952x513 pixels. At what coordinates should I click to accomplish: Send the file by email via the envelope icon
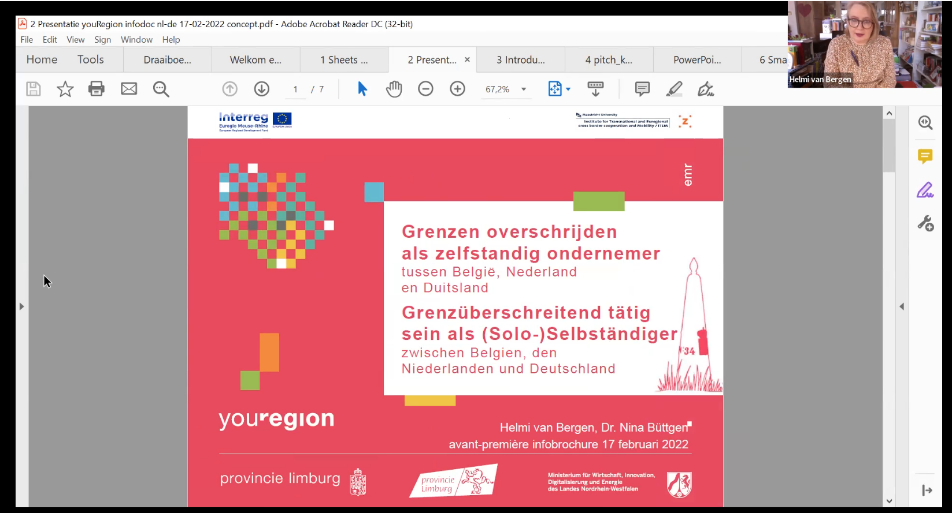point(129,89)
